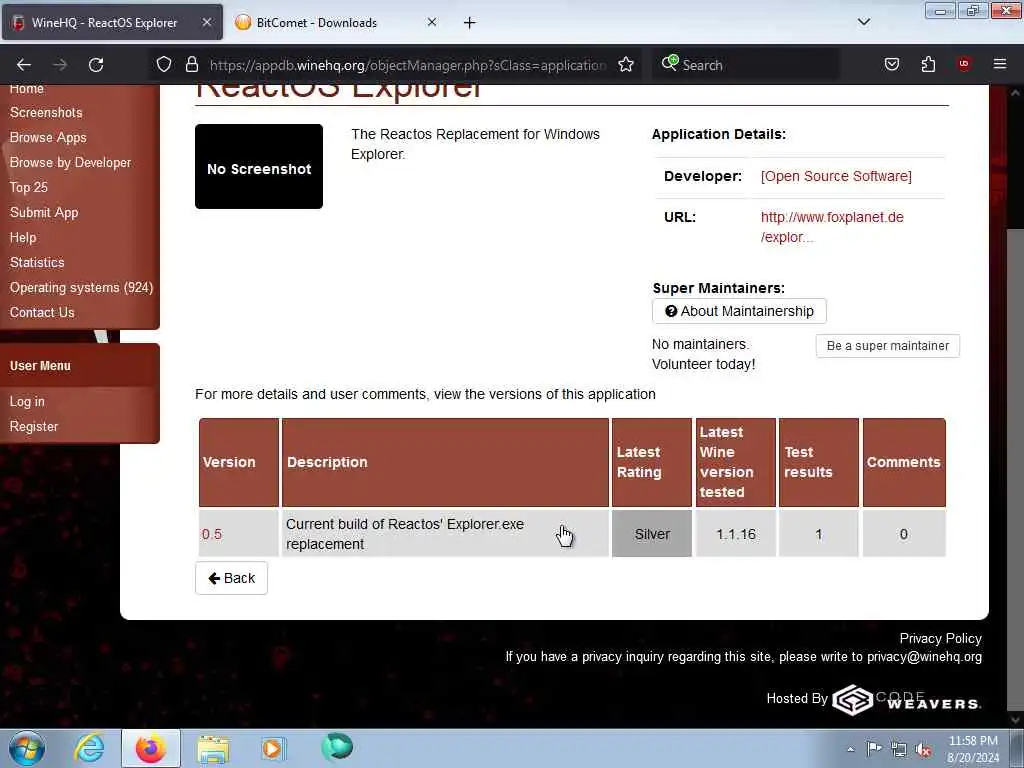This screenshot has height=768, width=1024.
Task: Click the No Screenshot thumbnail
Action: 259,167
